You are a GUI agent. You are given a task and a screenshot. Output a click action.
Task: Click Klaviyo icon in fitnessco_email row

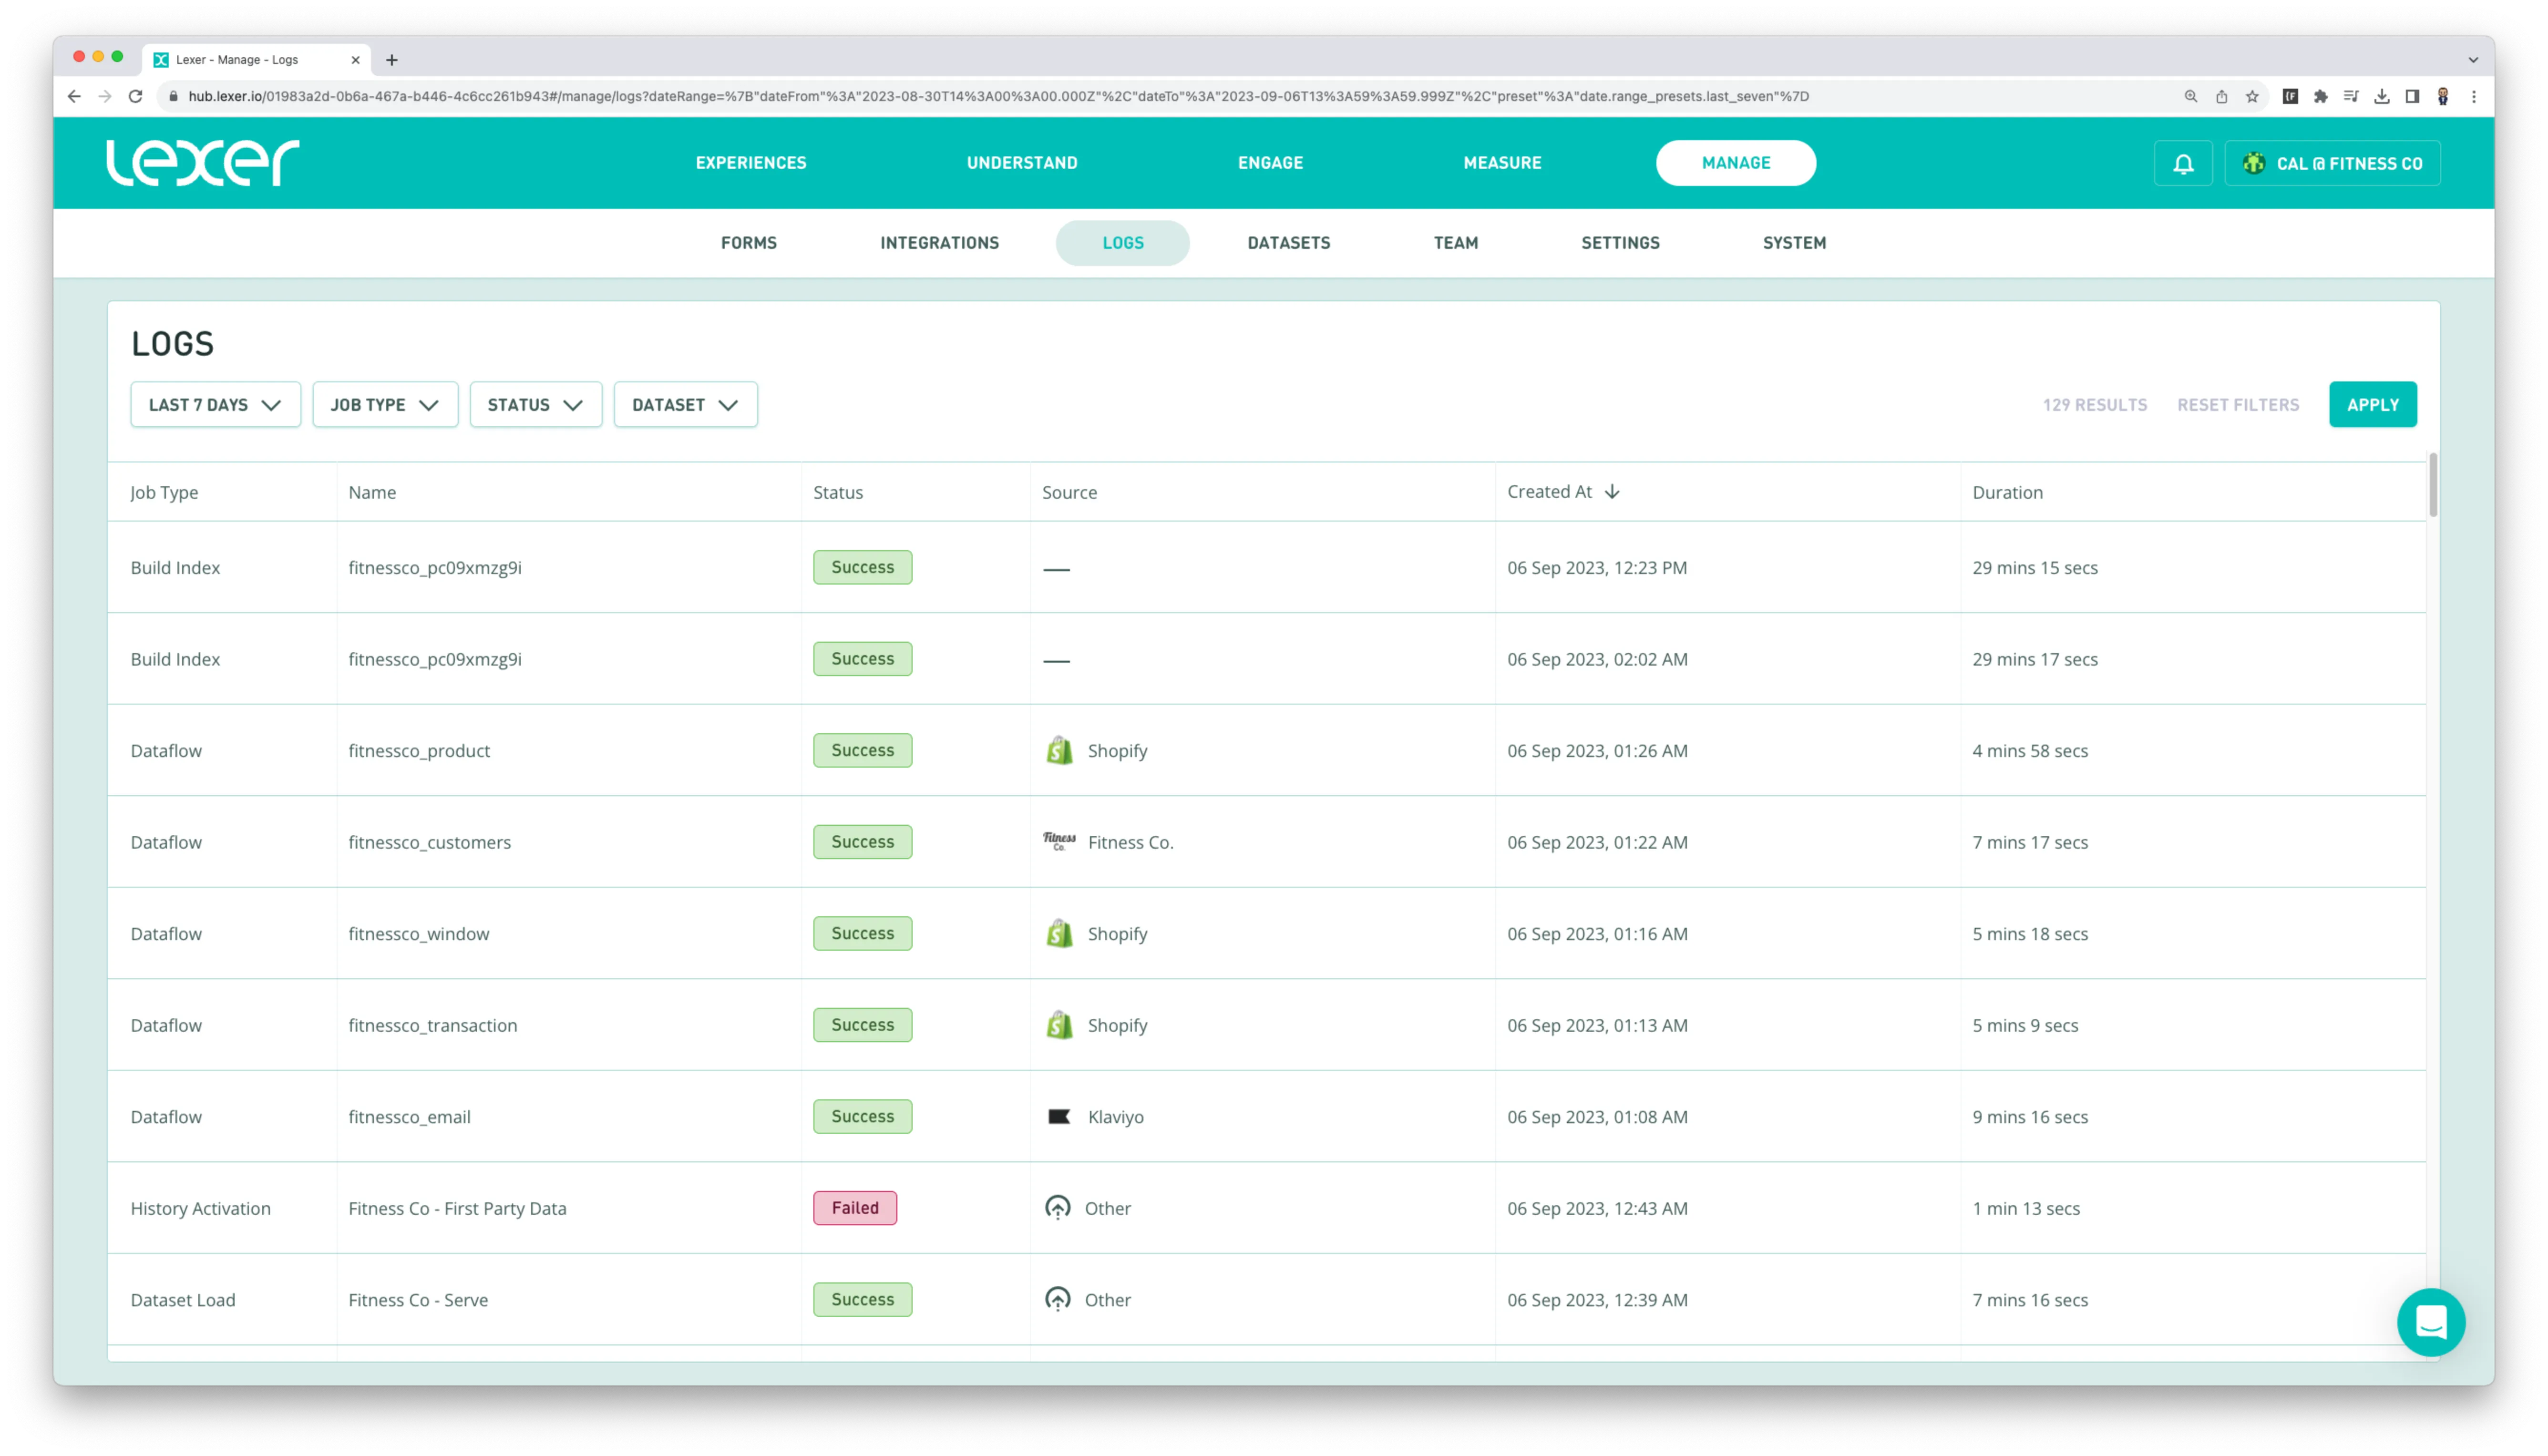1058,1116
